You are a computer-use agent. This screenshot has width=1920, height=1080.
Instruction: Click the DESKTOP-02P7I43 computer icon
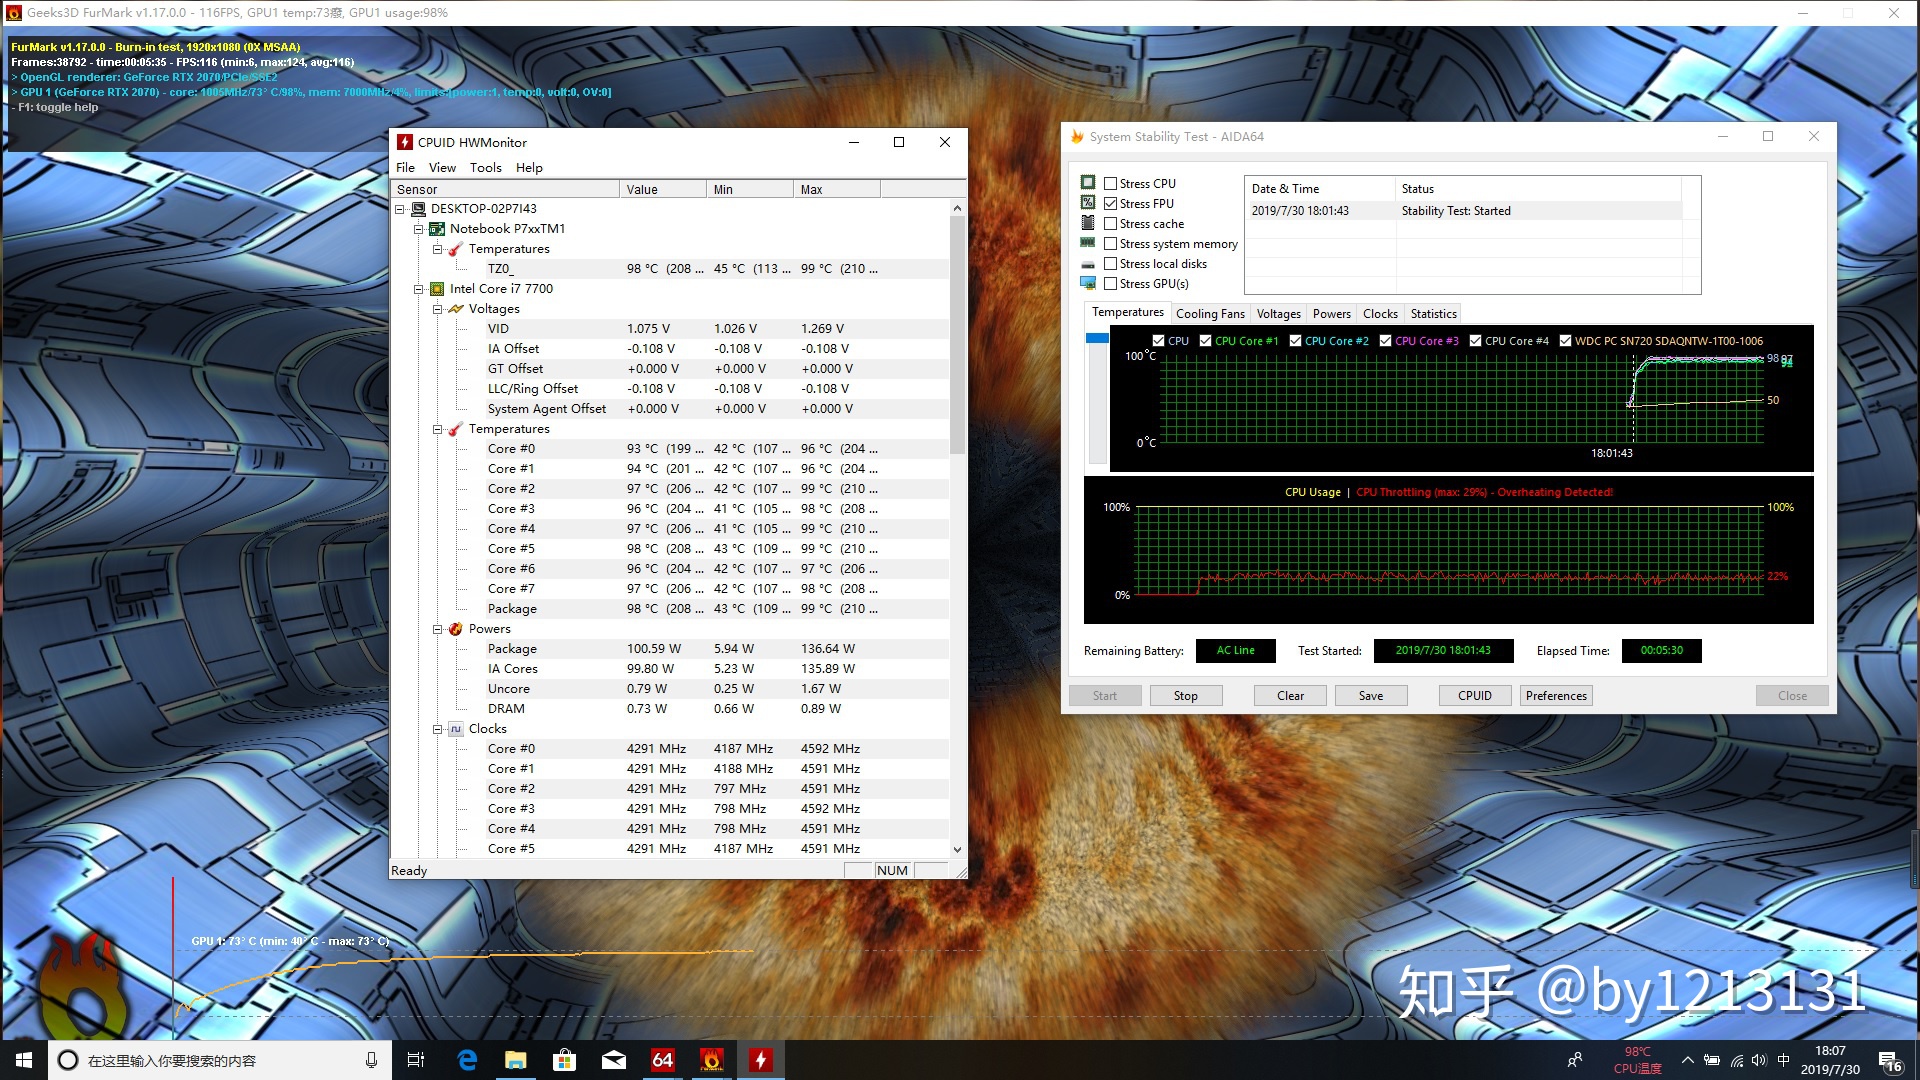[x=418, y=209]
